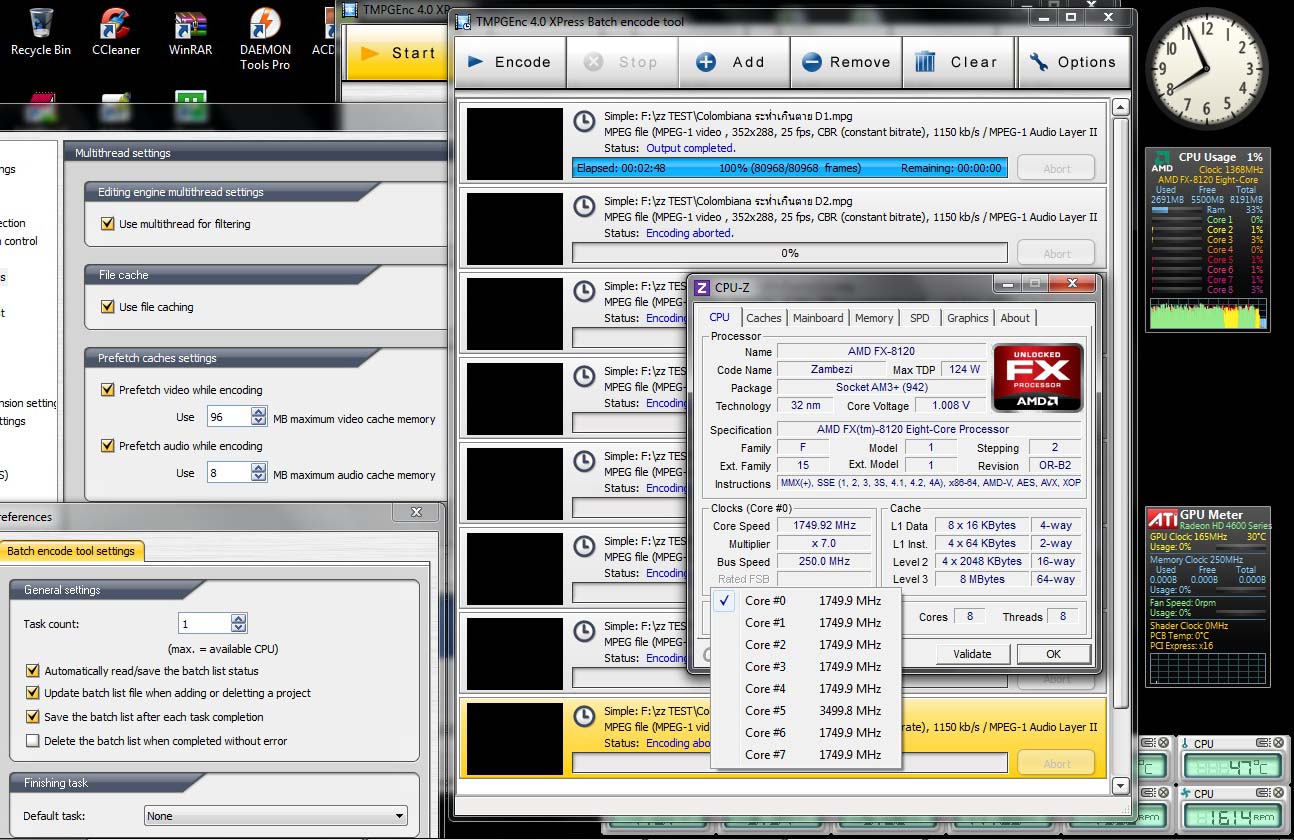Open the Graphics tab in CPU-Z
Viewport: 1294px width, 840px height.
968,318
